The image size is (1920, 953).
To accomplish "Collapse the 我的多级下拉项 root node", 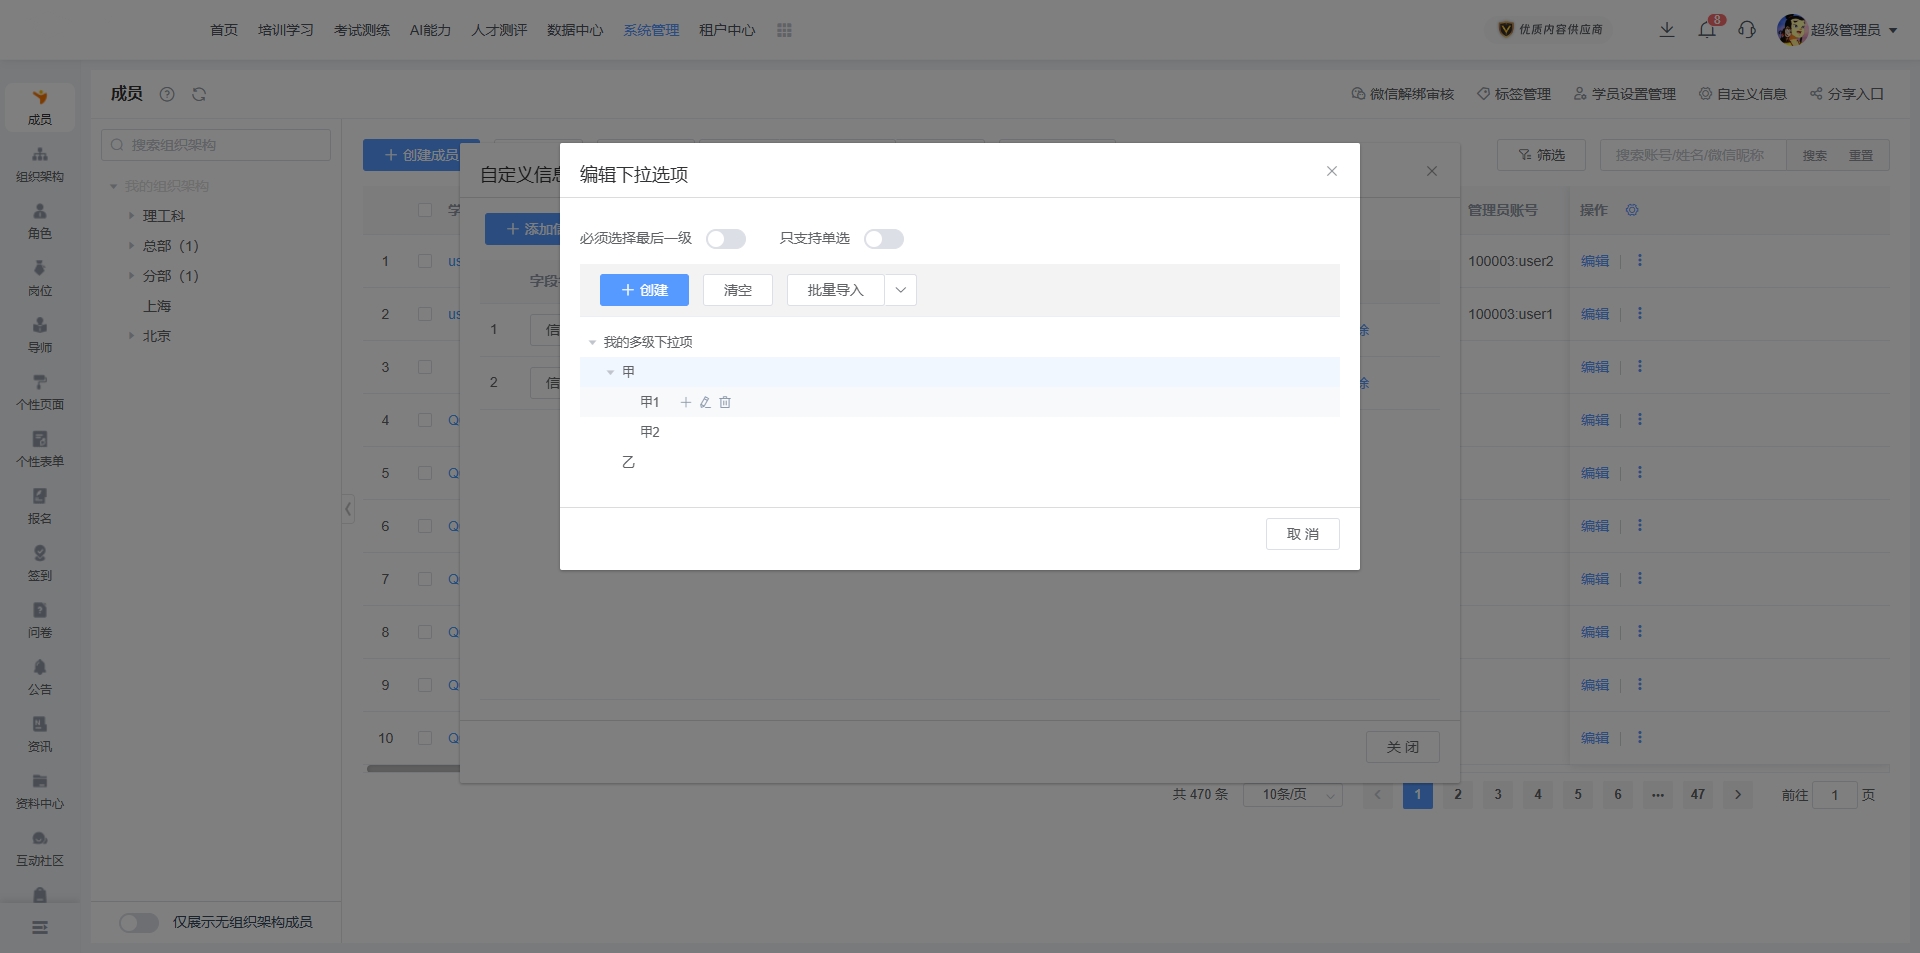I will [x=592, y=342].
